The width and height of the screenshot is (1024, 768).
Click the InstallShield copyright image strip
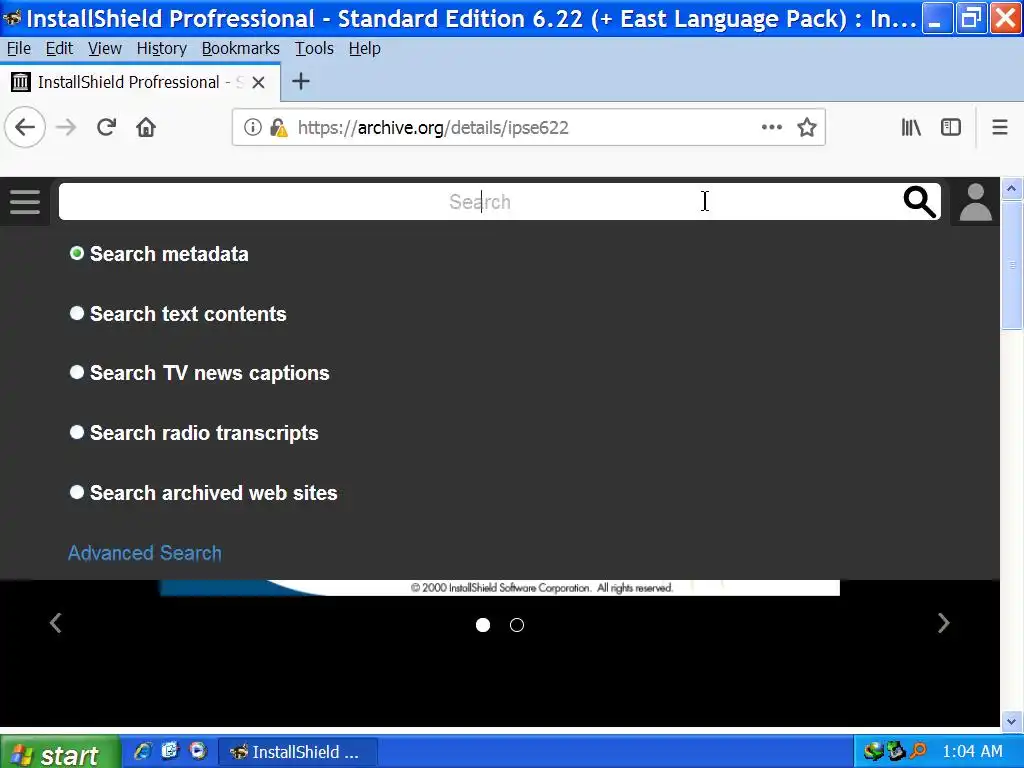point(500,588)
